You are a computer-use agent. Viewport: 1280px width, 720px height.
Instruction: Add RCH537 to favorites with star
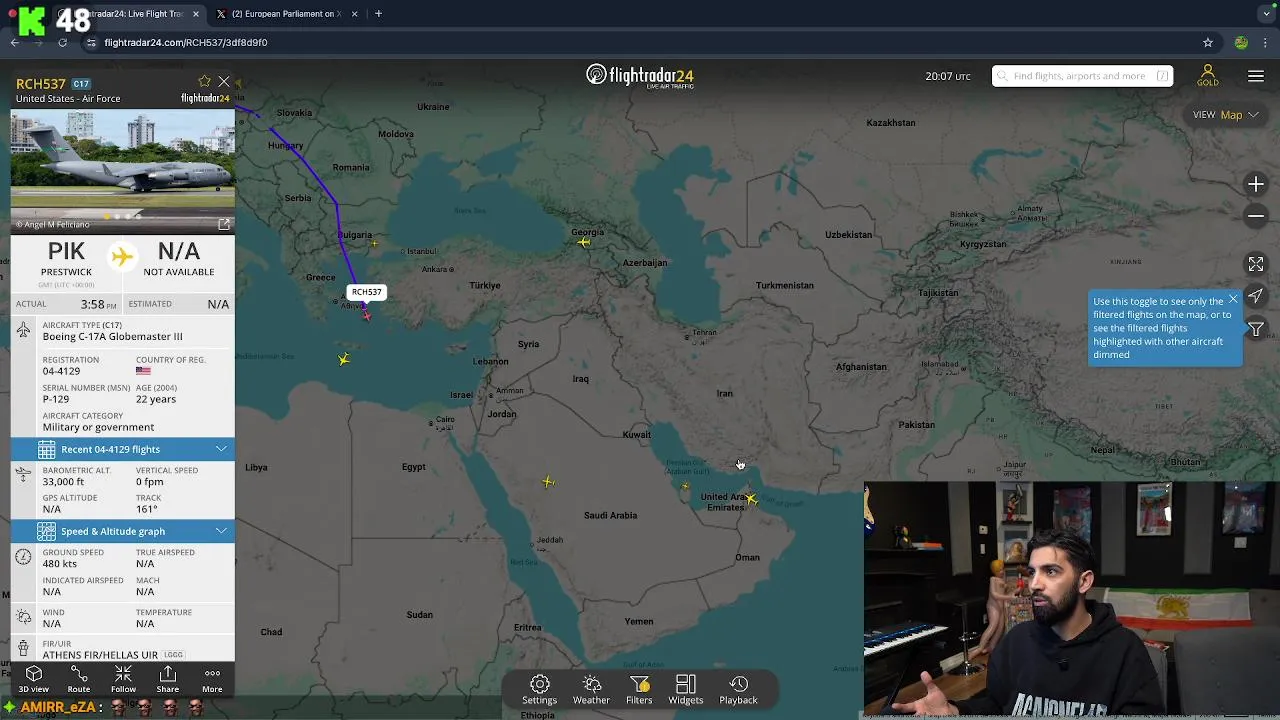click(x=204, y=82)
